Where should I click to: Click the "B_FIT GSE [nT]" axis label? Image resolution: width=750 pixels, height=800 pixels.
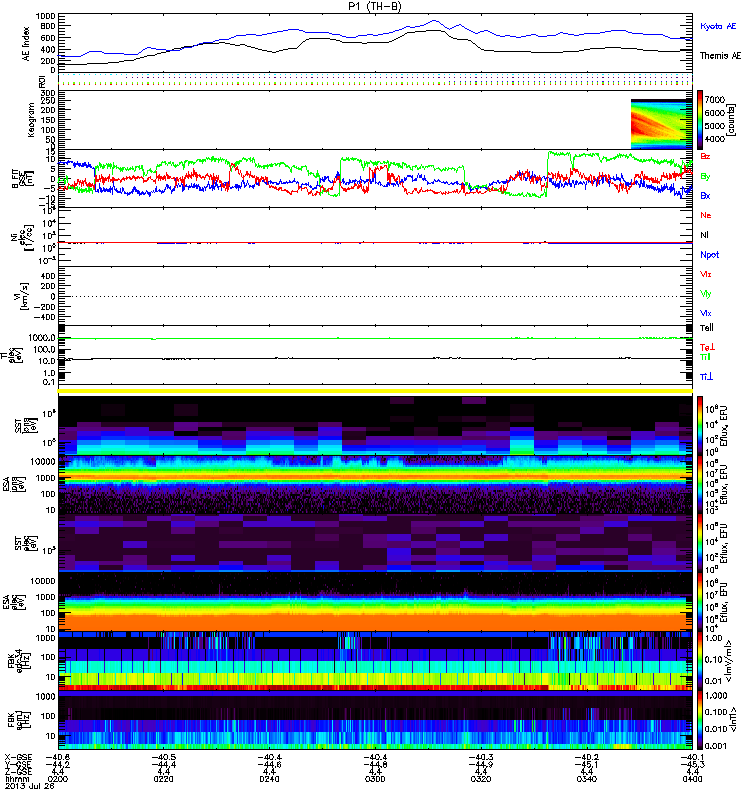pyautogui.click(x=23, y=178)
